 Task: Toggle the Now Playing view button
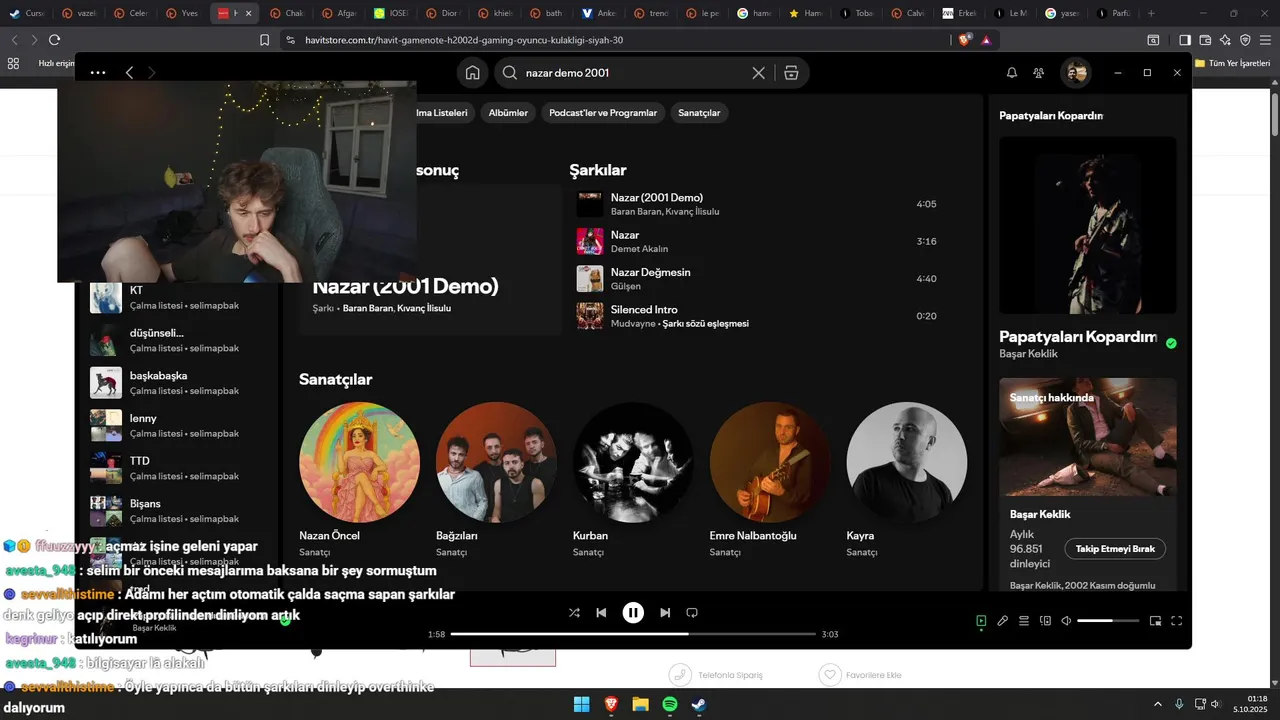coord(981,621)
